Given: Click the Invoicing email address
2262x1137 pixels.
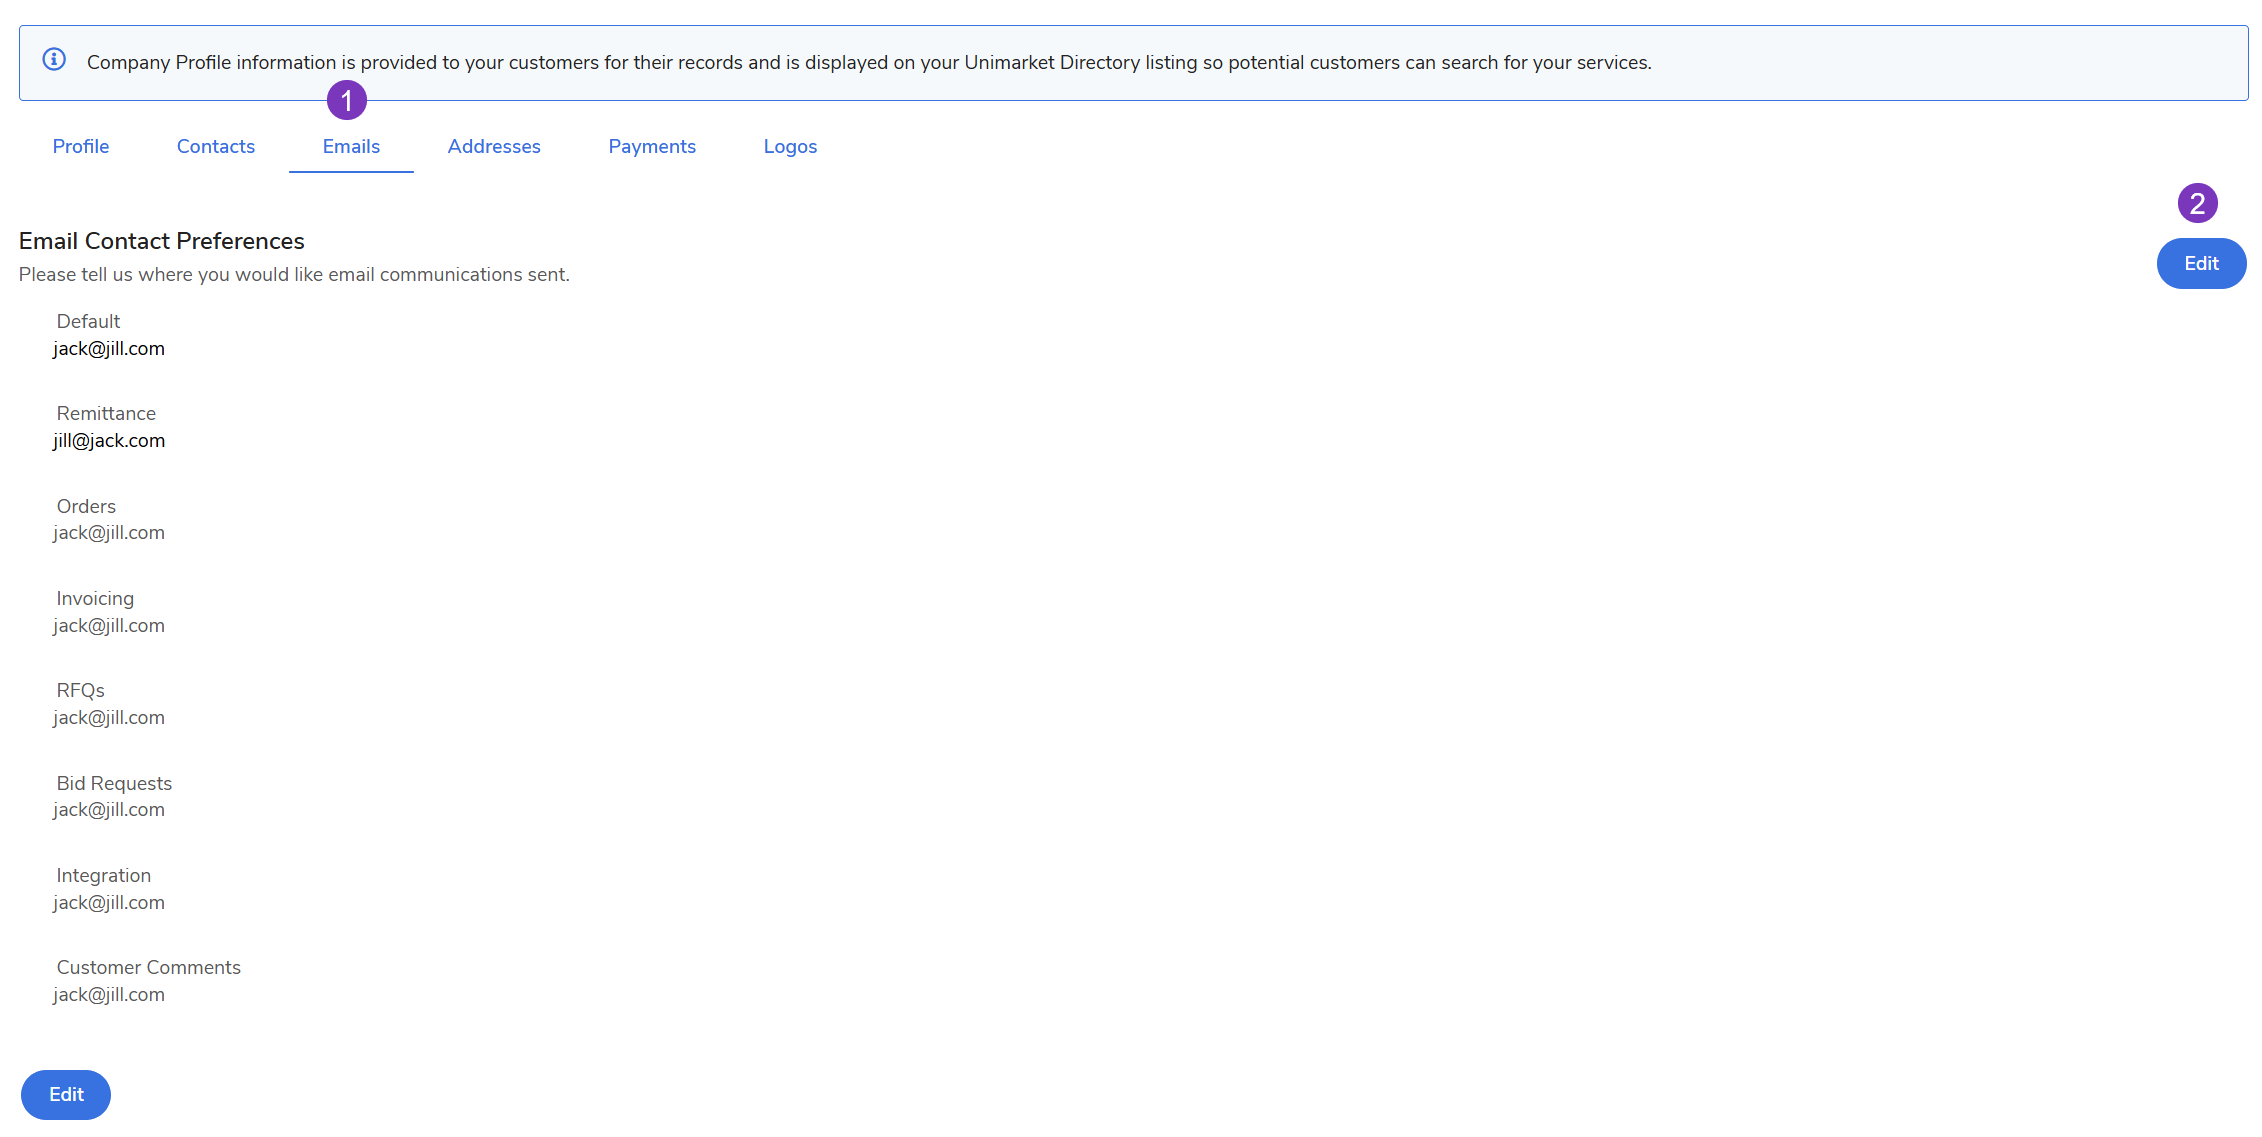Looking at the screenshot, I should pos(109,626).
